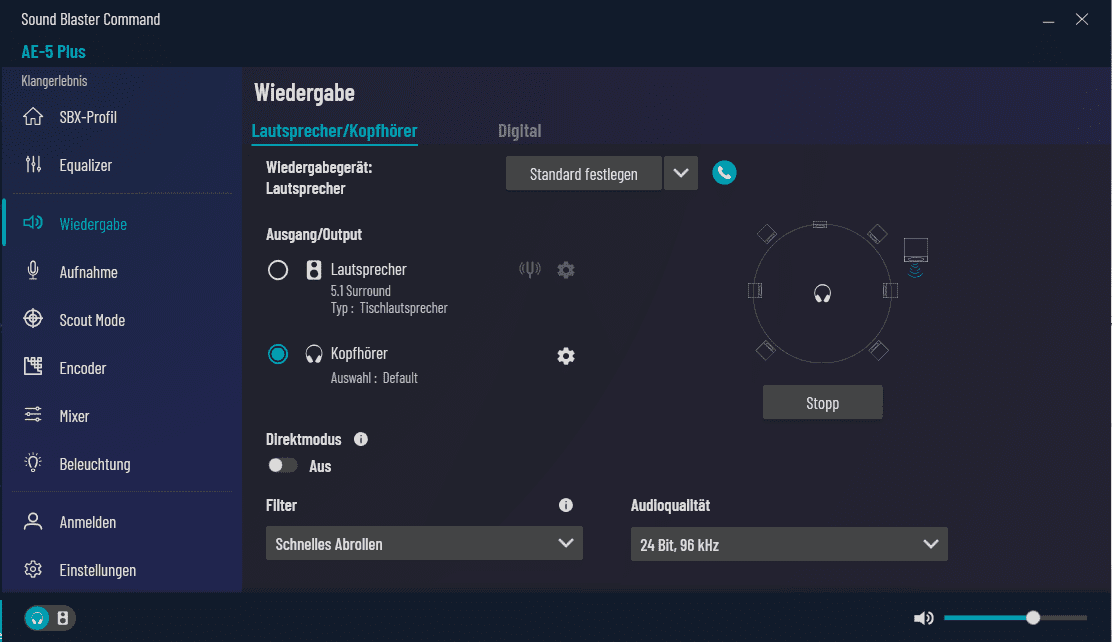
Task: Open Kopfhörer settings gear
Action: (565, 355)
